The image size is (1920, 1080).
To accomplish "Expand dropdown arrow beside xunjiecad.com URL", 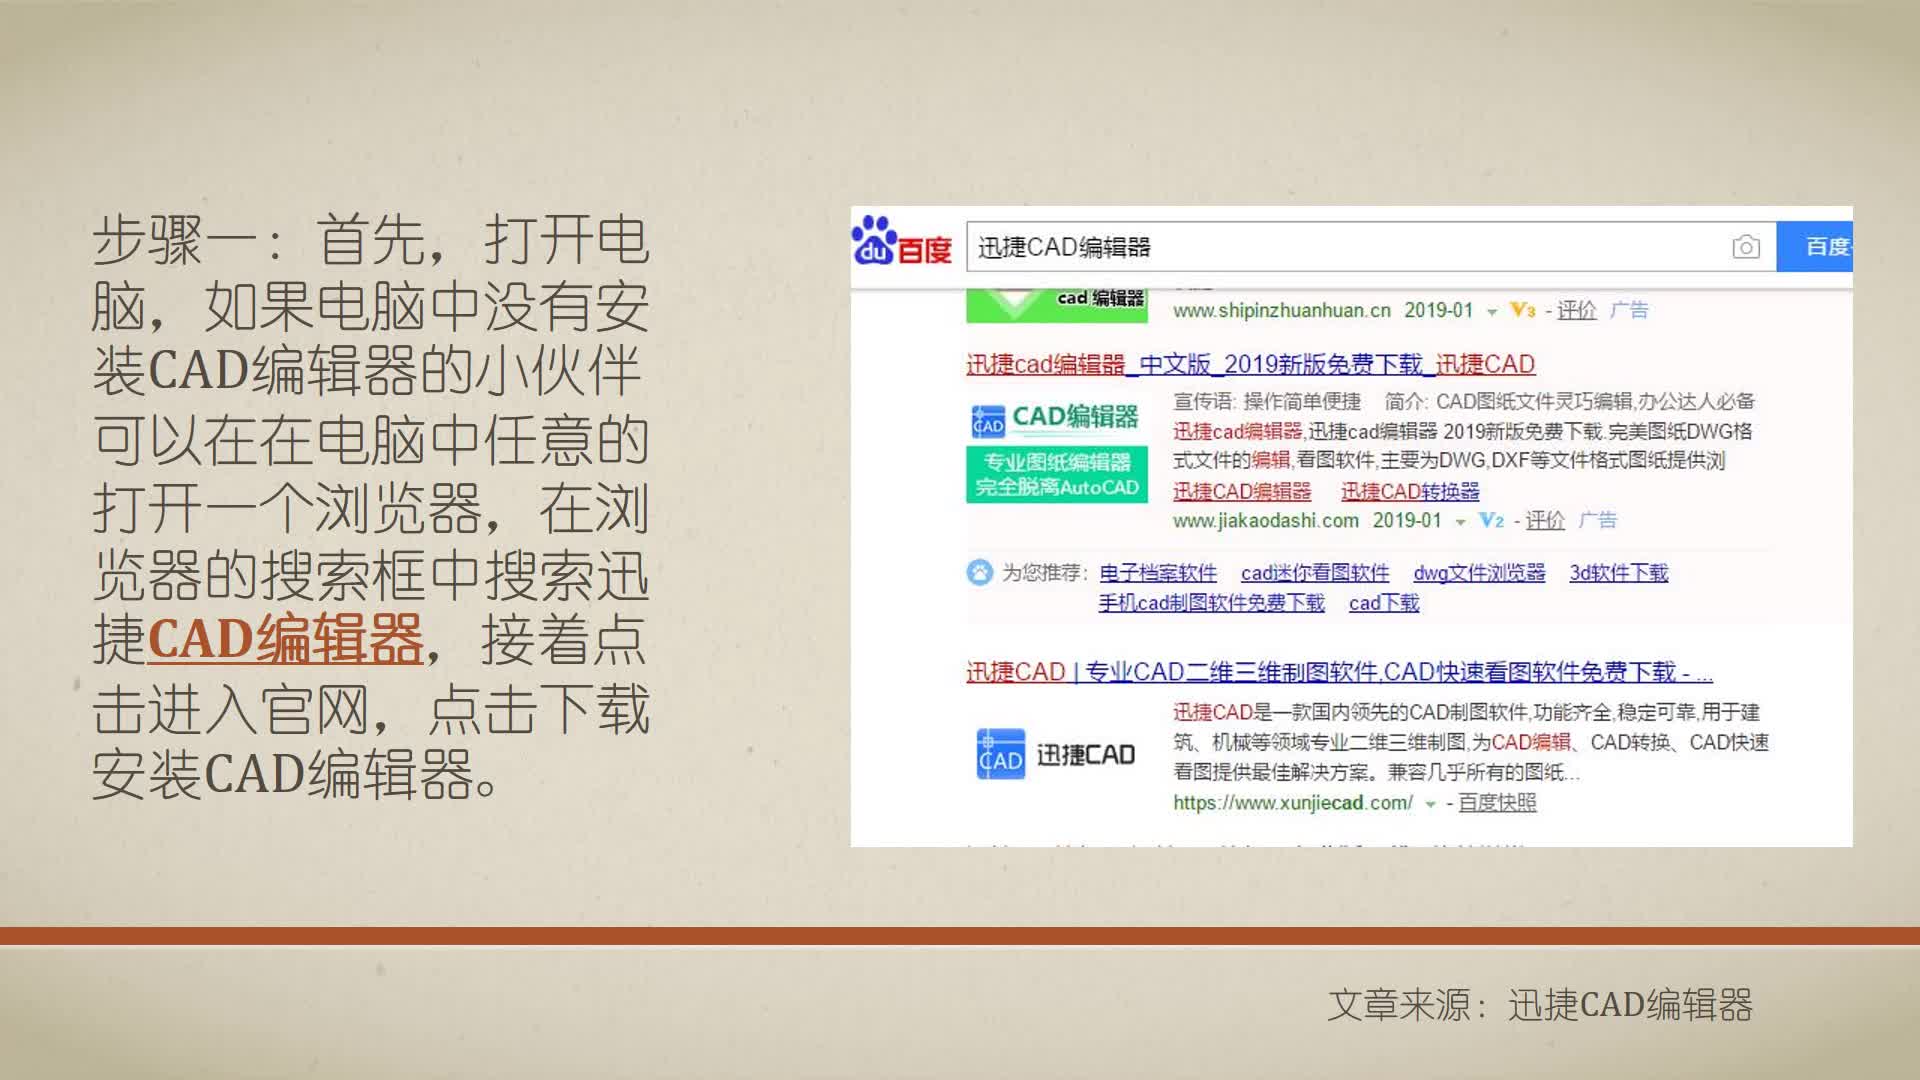I will click(x=1430, y=804).
